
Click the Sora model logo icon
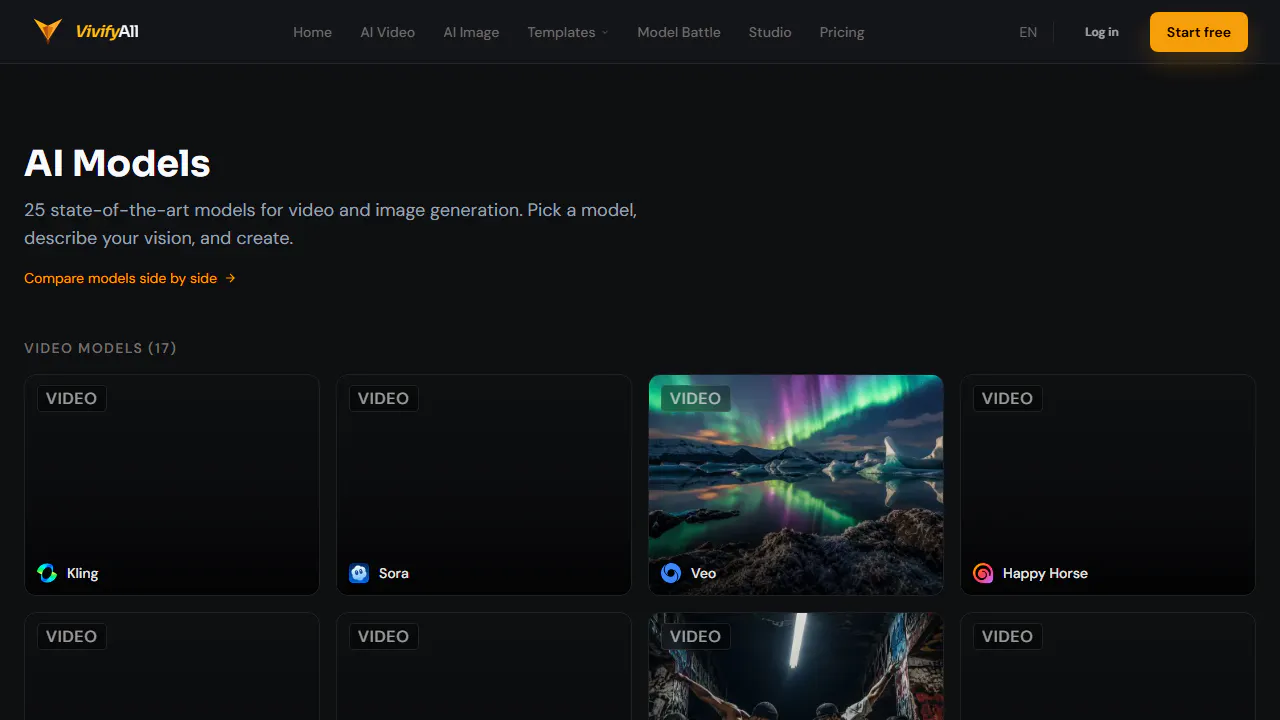pos(359,573)
